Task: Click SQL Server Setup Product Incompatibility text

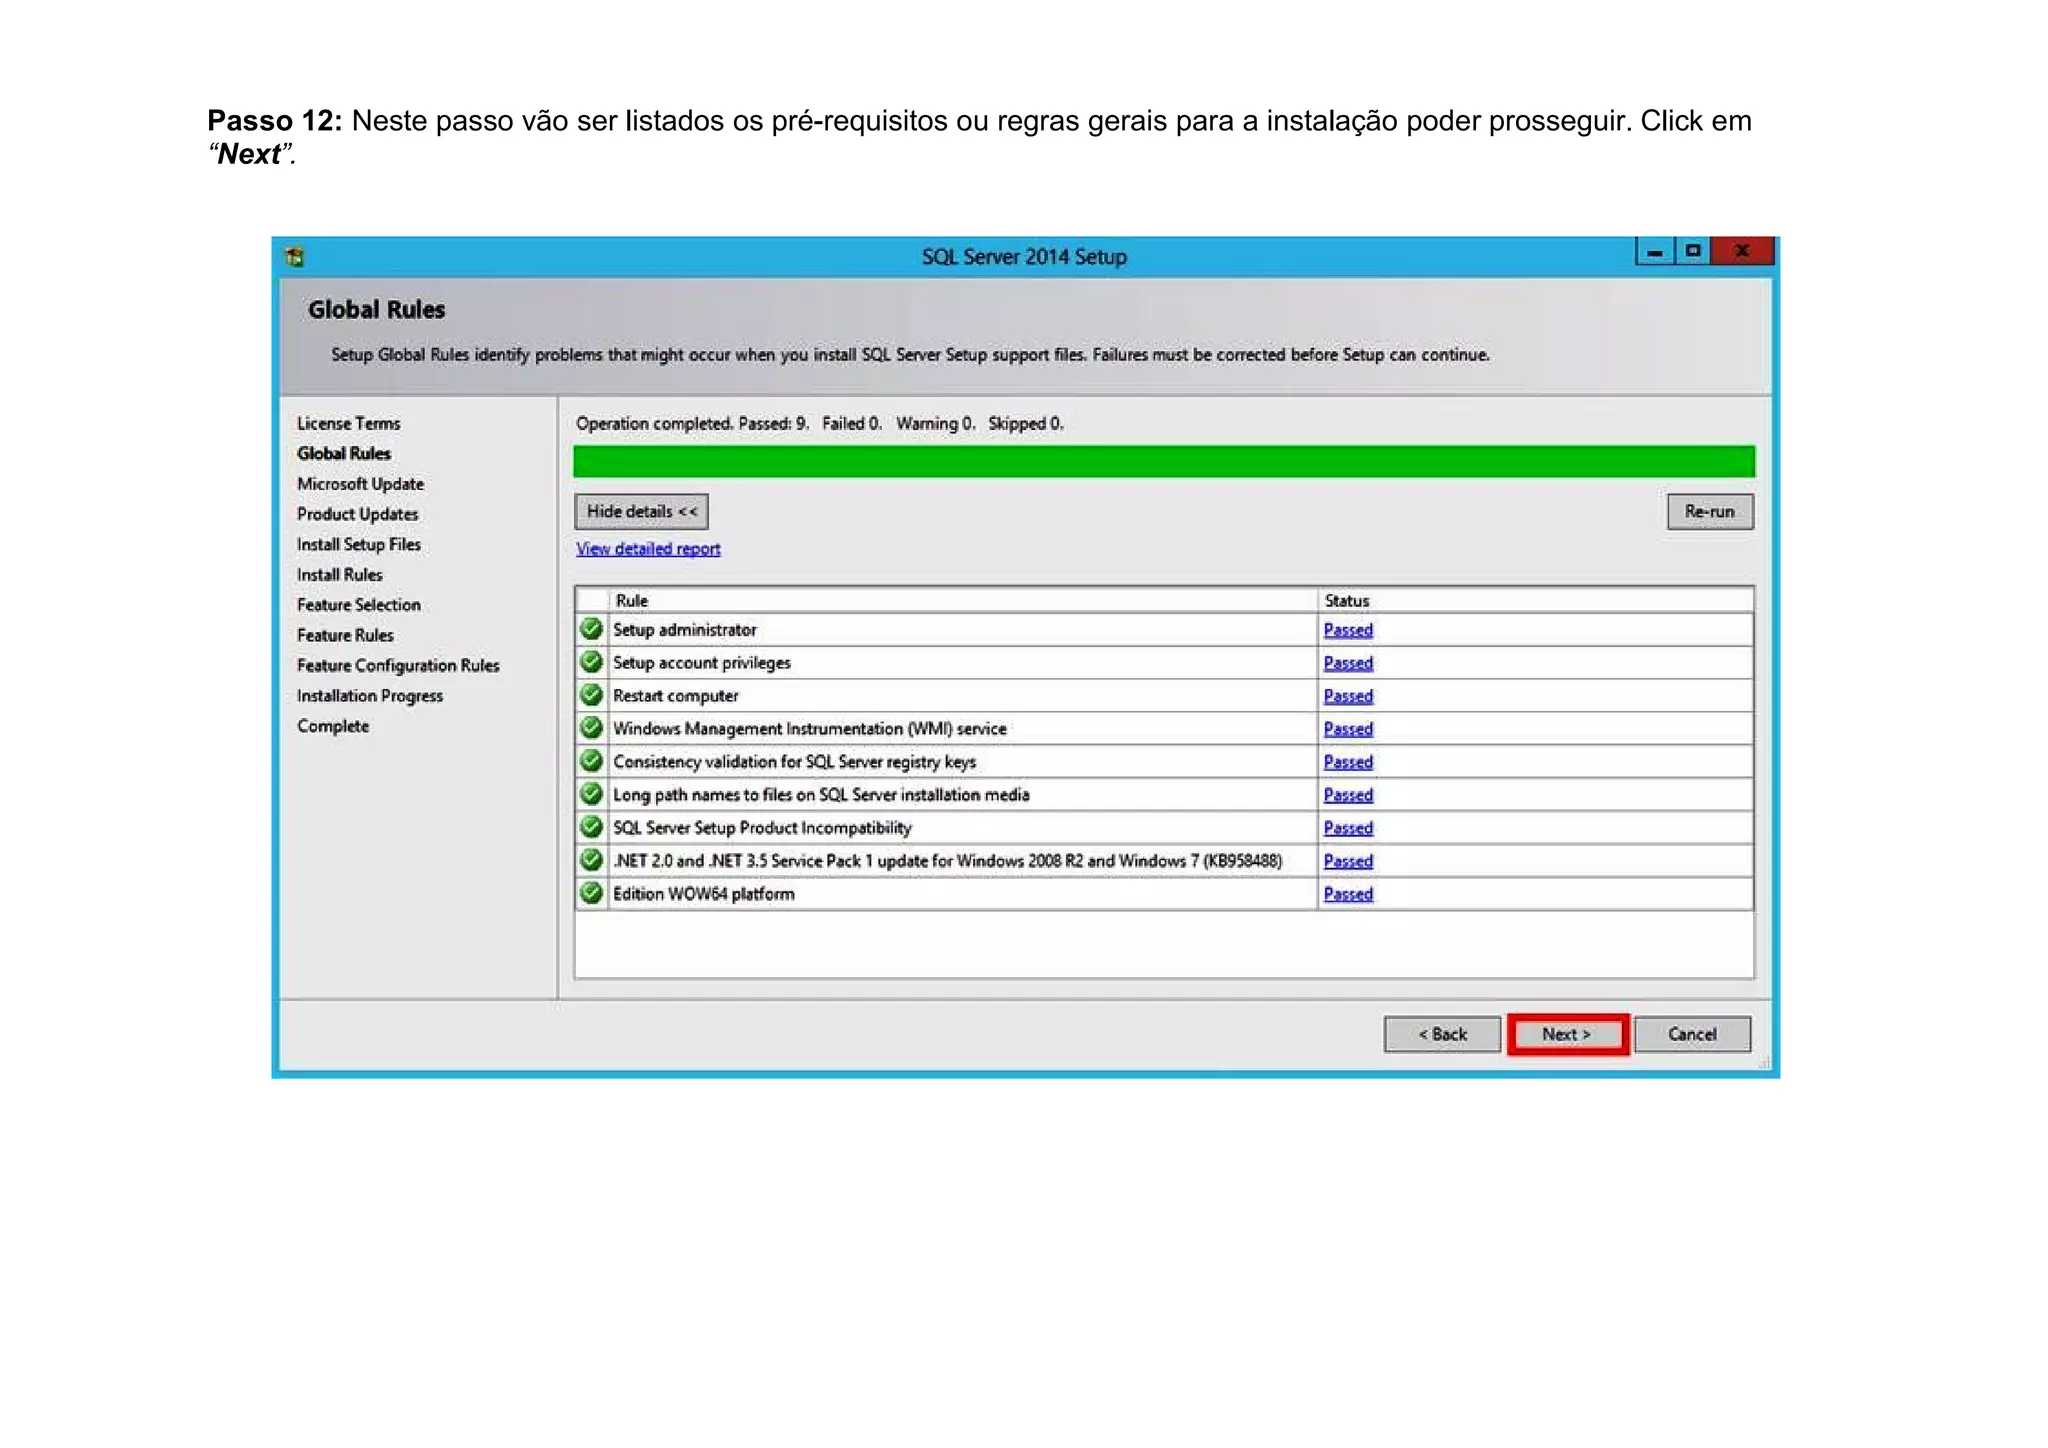Action: pyautogui.click(x=762, y=828)
